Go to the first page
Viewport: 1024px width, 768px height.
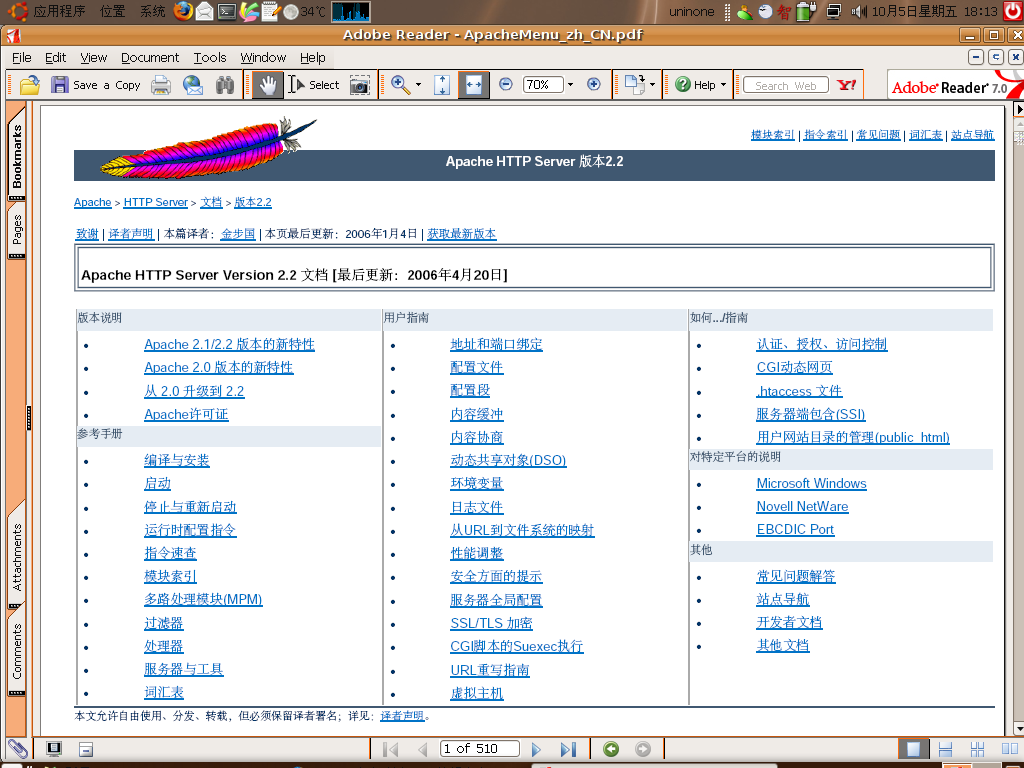pyautogui.click(x=391, y=749)
